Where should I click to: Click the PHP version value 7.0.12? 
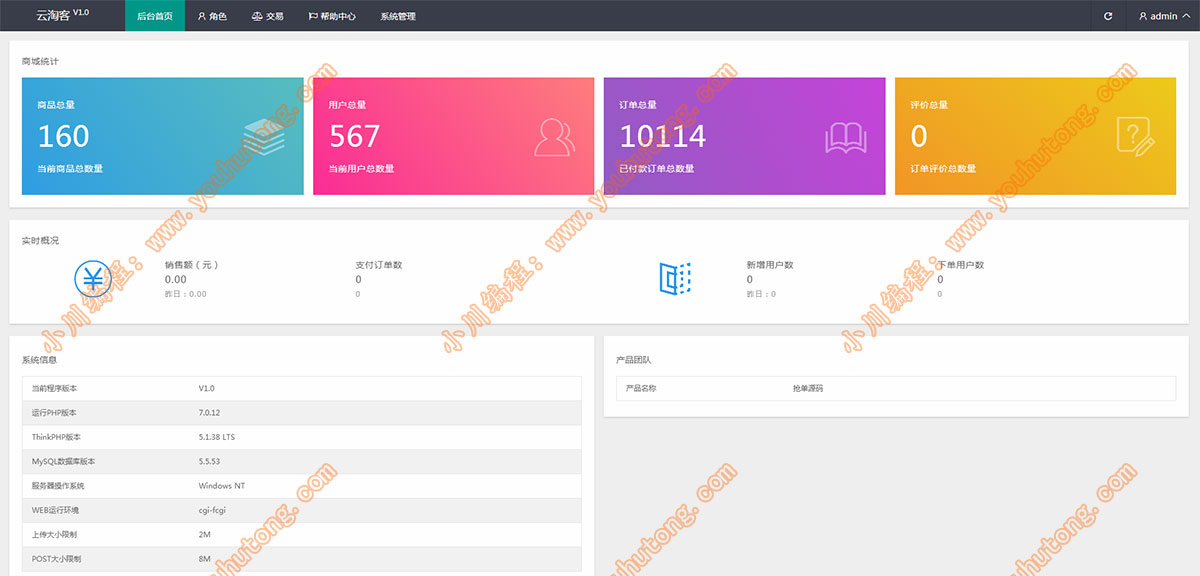209,412
